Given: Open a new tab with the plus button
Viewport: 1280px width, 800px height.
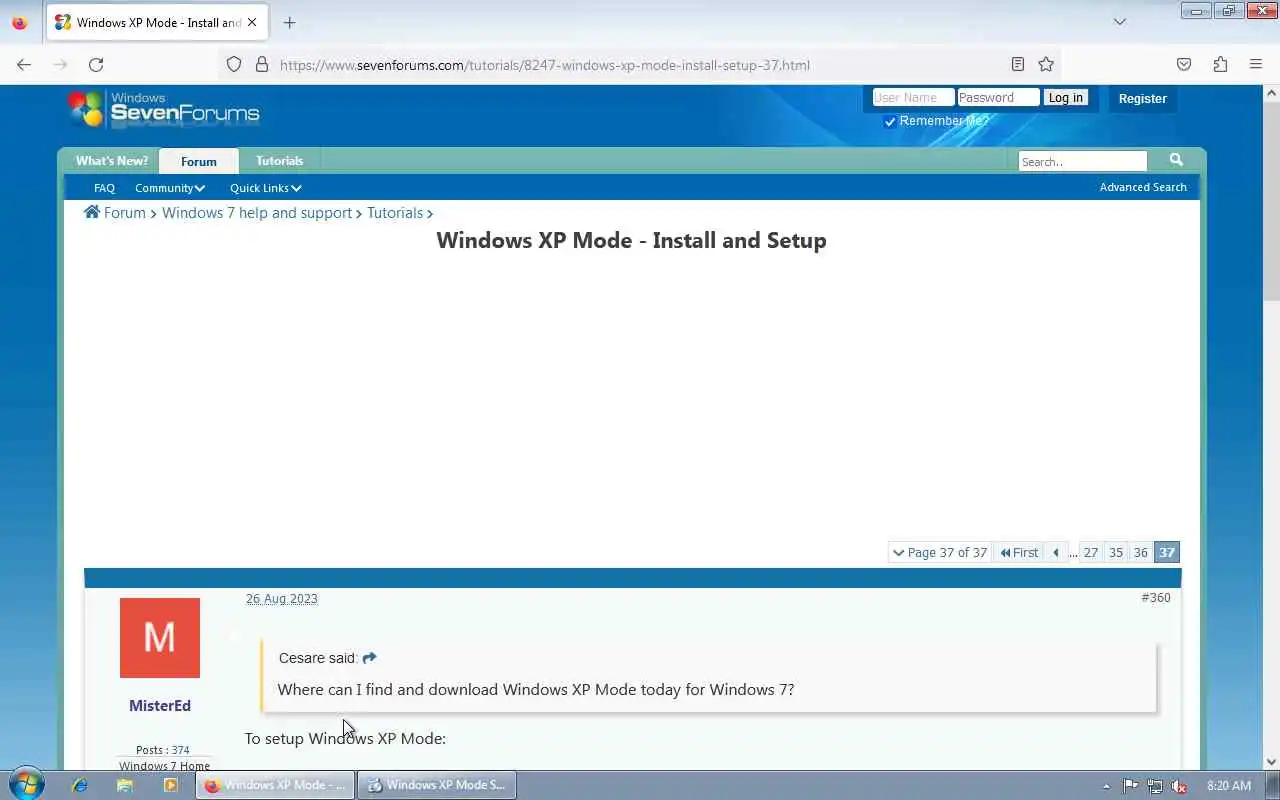Looking at the screenshot, I should 289,22.
